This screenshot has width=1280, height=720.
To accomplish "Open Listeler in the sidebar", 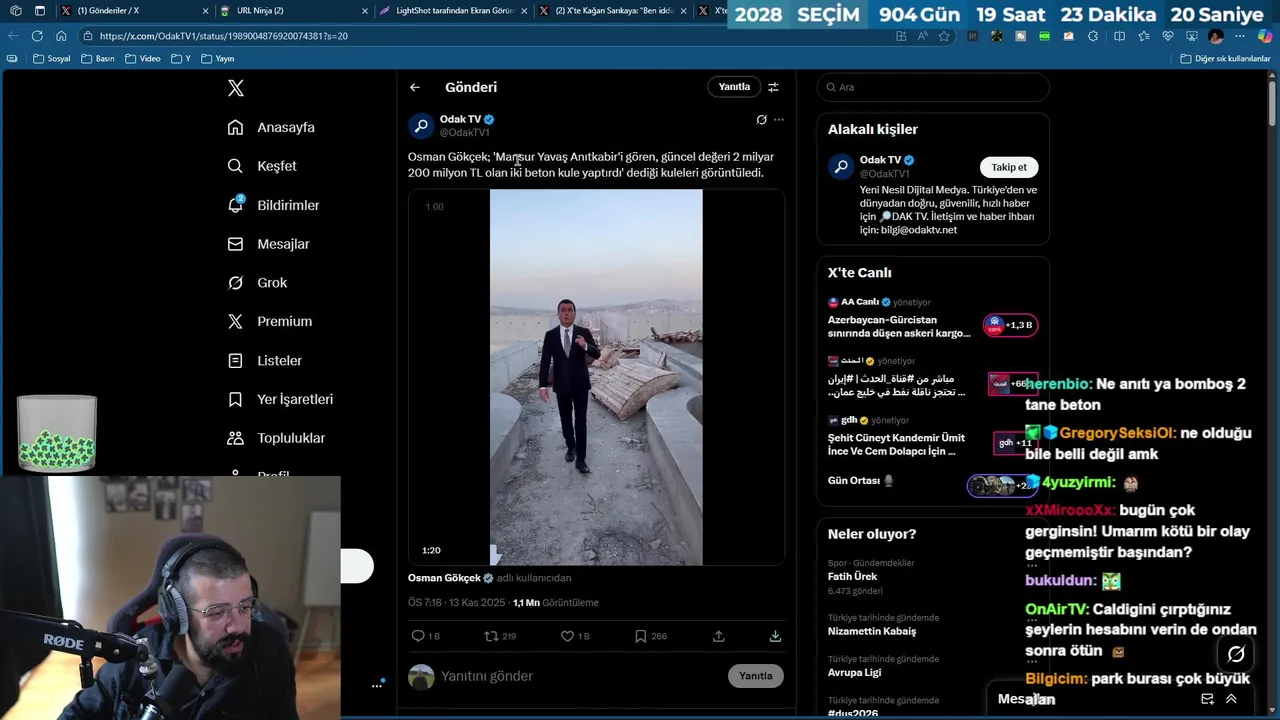I will 265,360.
